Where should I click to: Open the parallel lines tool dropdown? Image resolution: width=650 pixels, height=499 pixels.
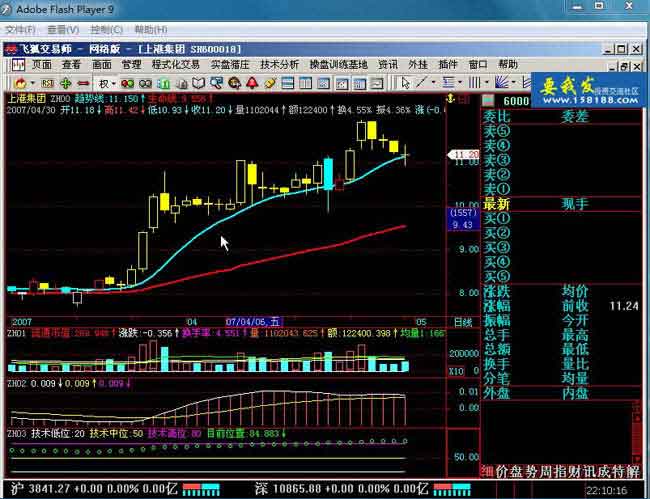(x=460, y=82)
